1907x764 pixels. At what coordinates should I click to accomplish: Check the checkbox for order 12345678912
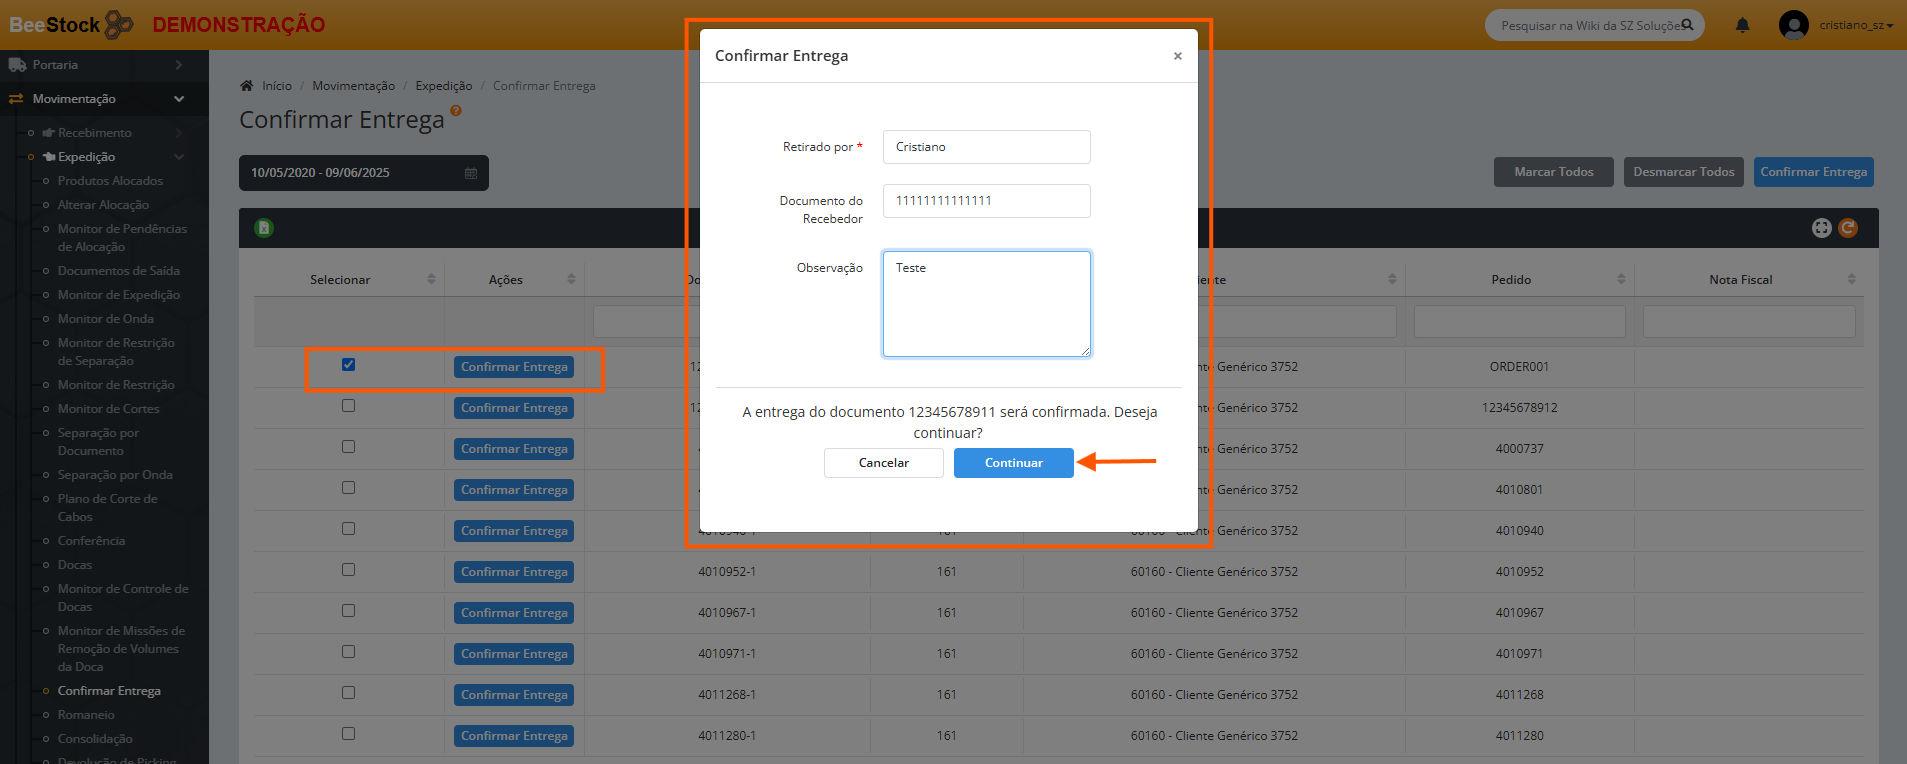click(348, 406)
